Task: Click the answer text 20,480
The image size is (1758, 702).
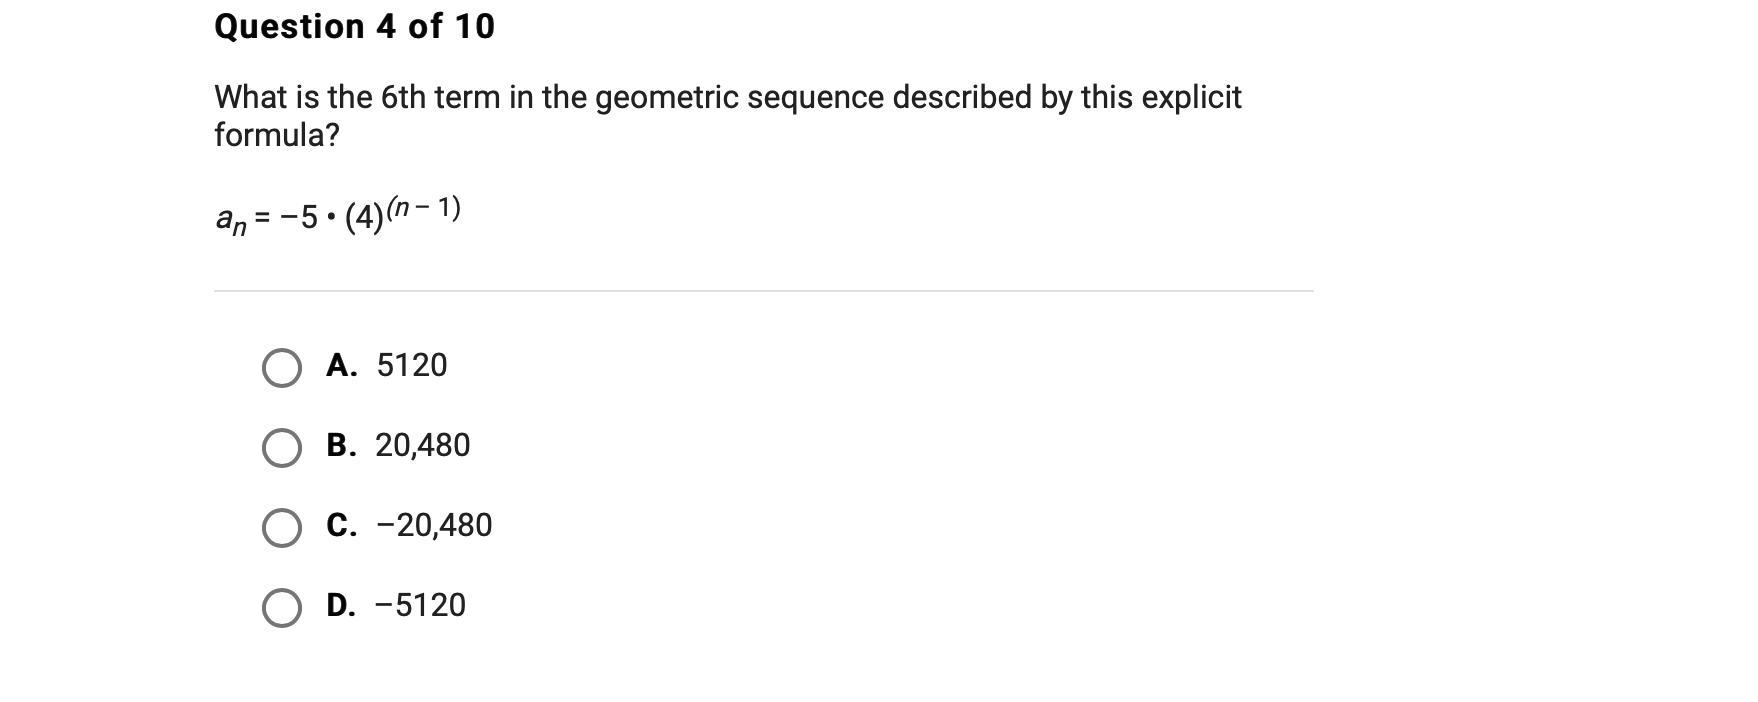Action: point(422,446)
